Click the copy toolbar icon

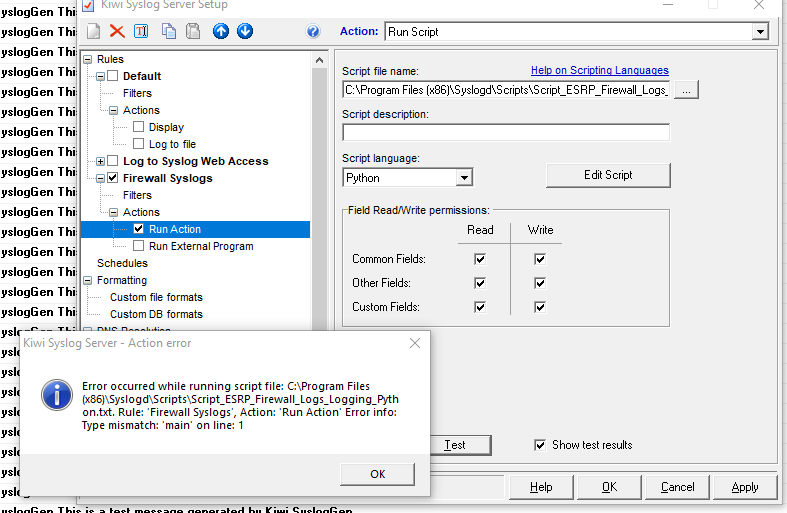click(169, 31)
